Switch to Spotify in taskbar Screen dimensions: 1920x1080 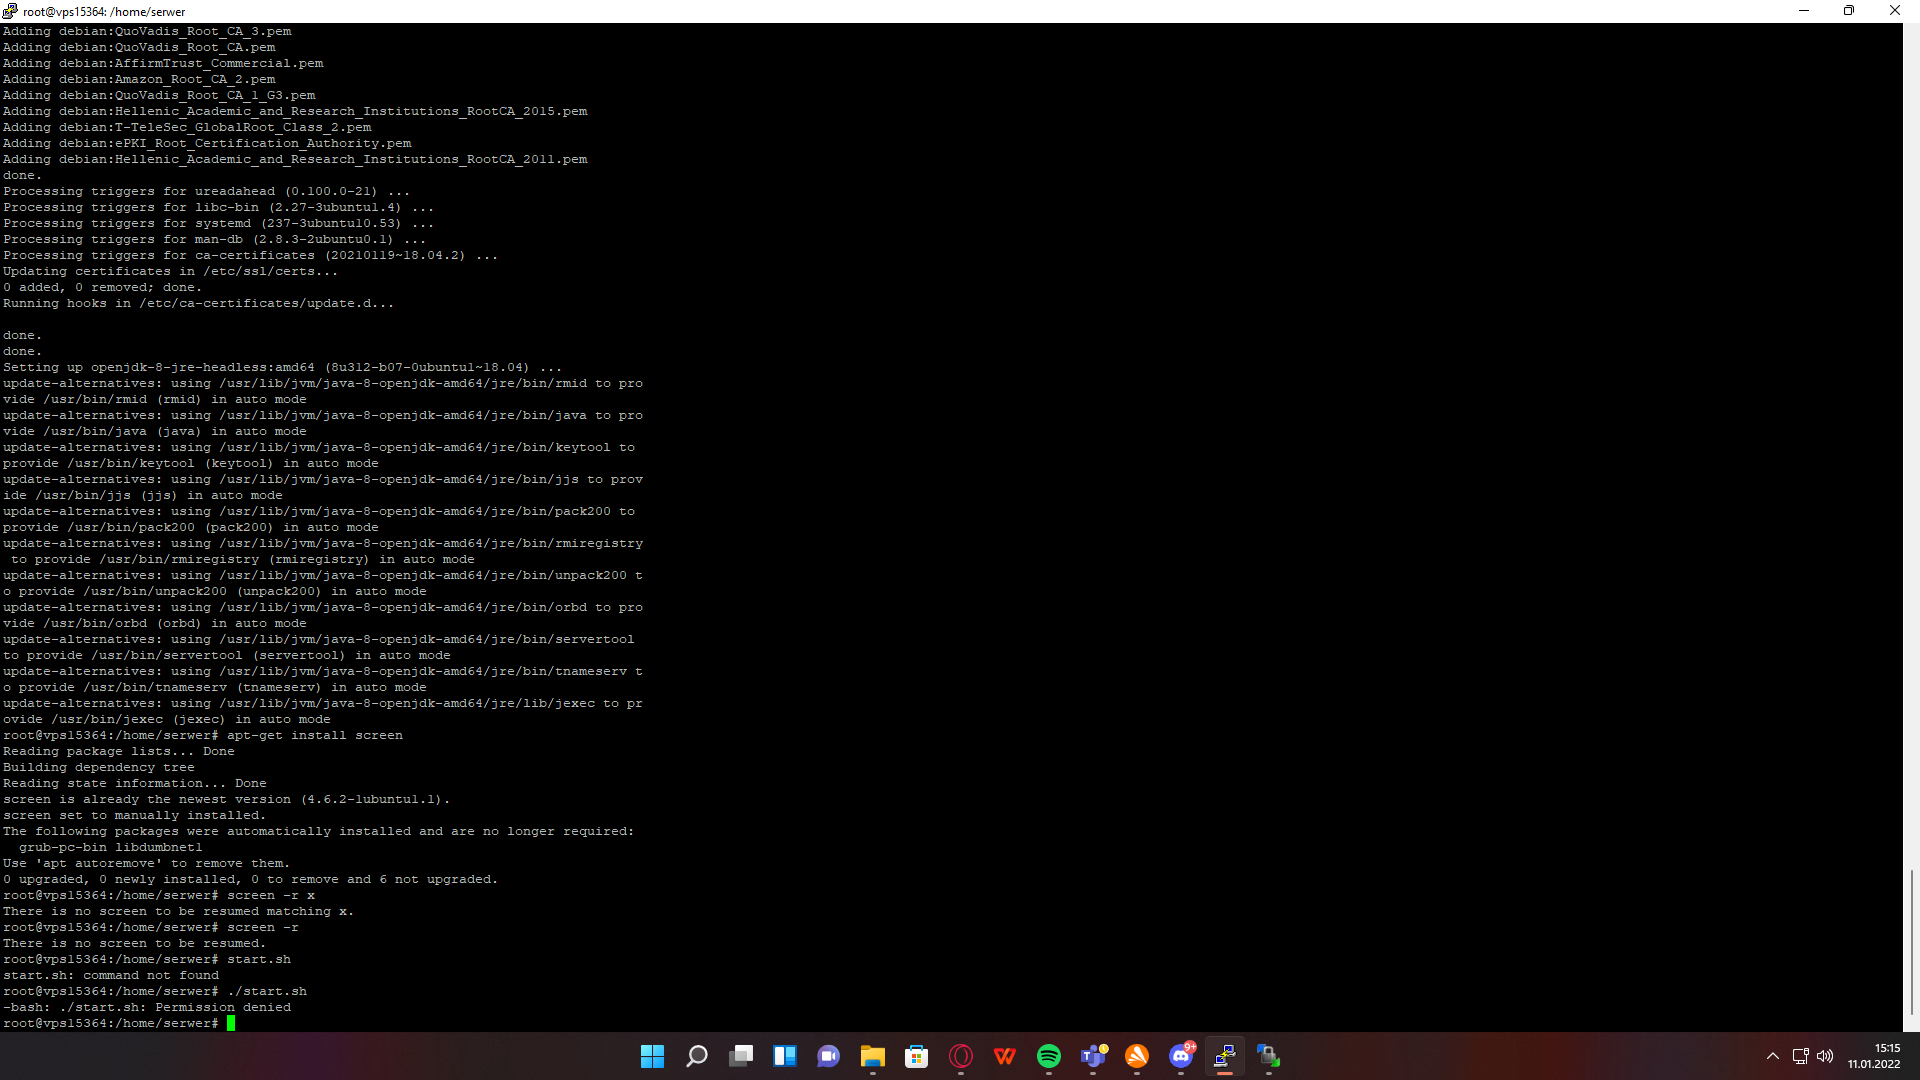pyautogui.click(x=1049, y=1056)
